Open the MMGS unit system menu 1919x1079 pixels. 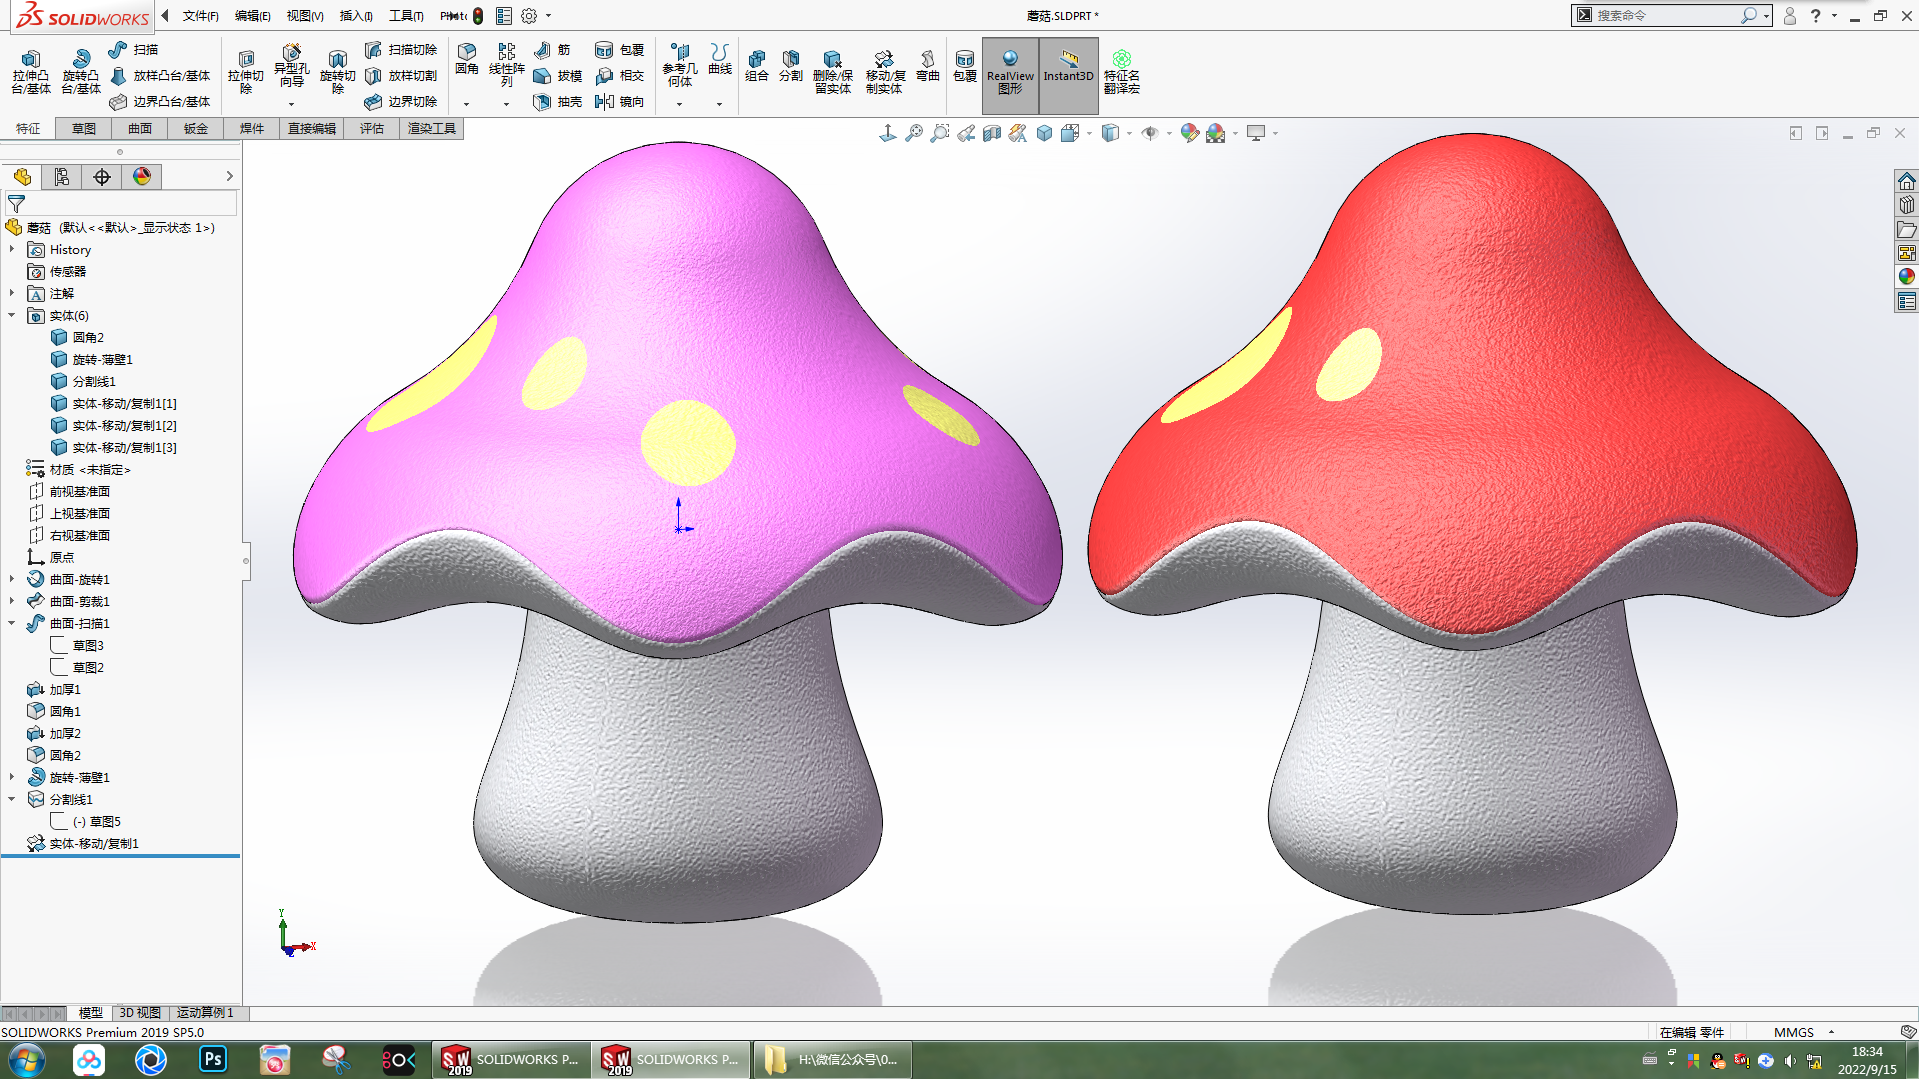[1804, 1032]
